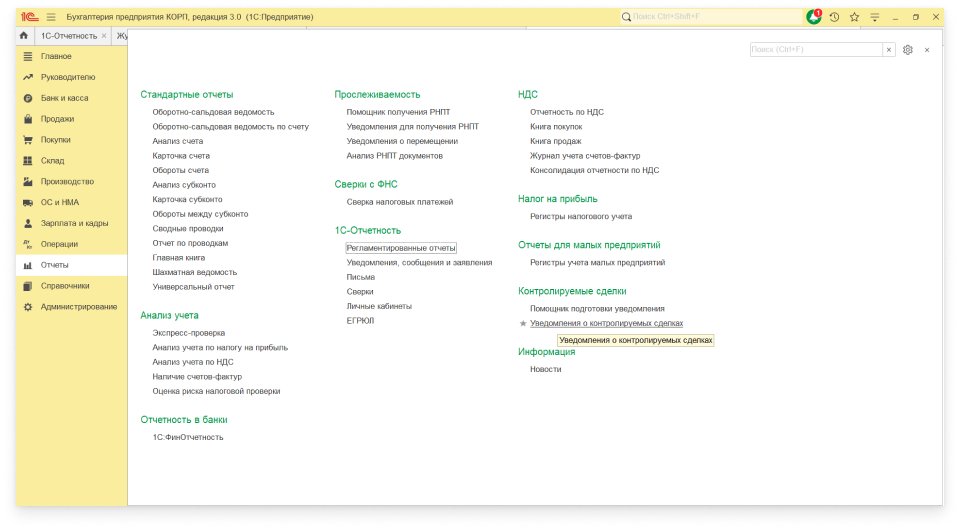Click the Руководителю chart icon

pos(28,77)
